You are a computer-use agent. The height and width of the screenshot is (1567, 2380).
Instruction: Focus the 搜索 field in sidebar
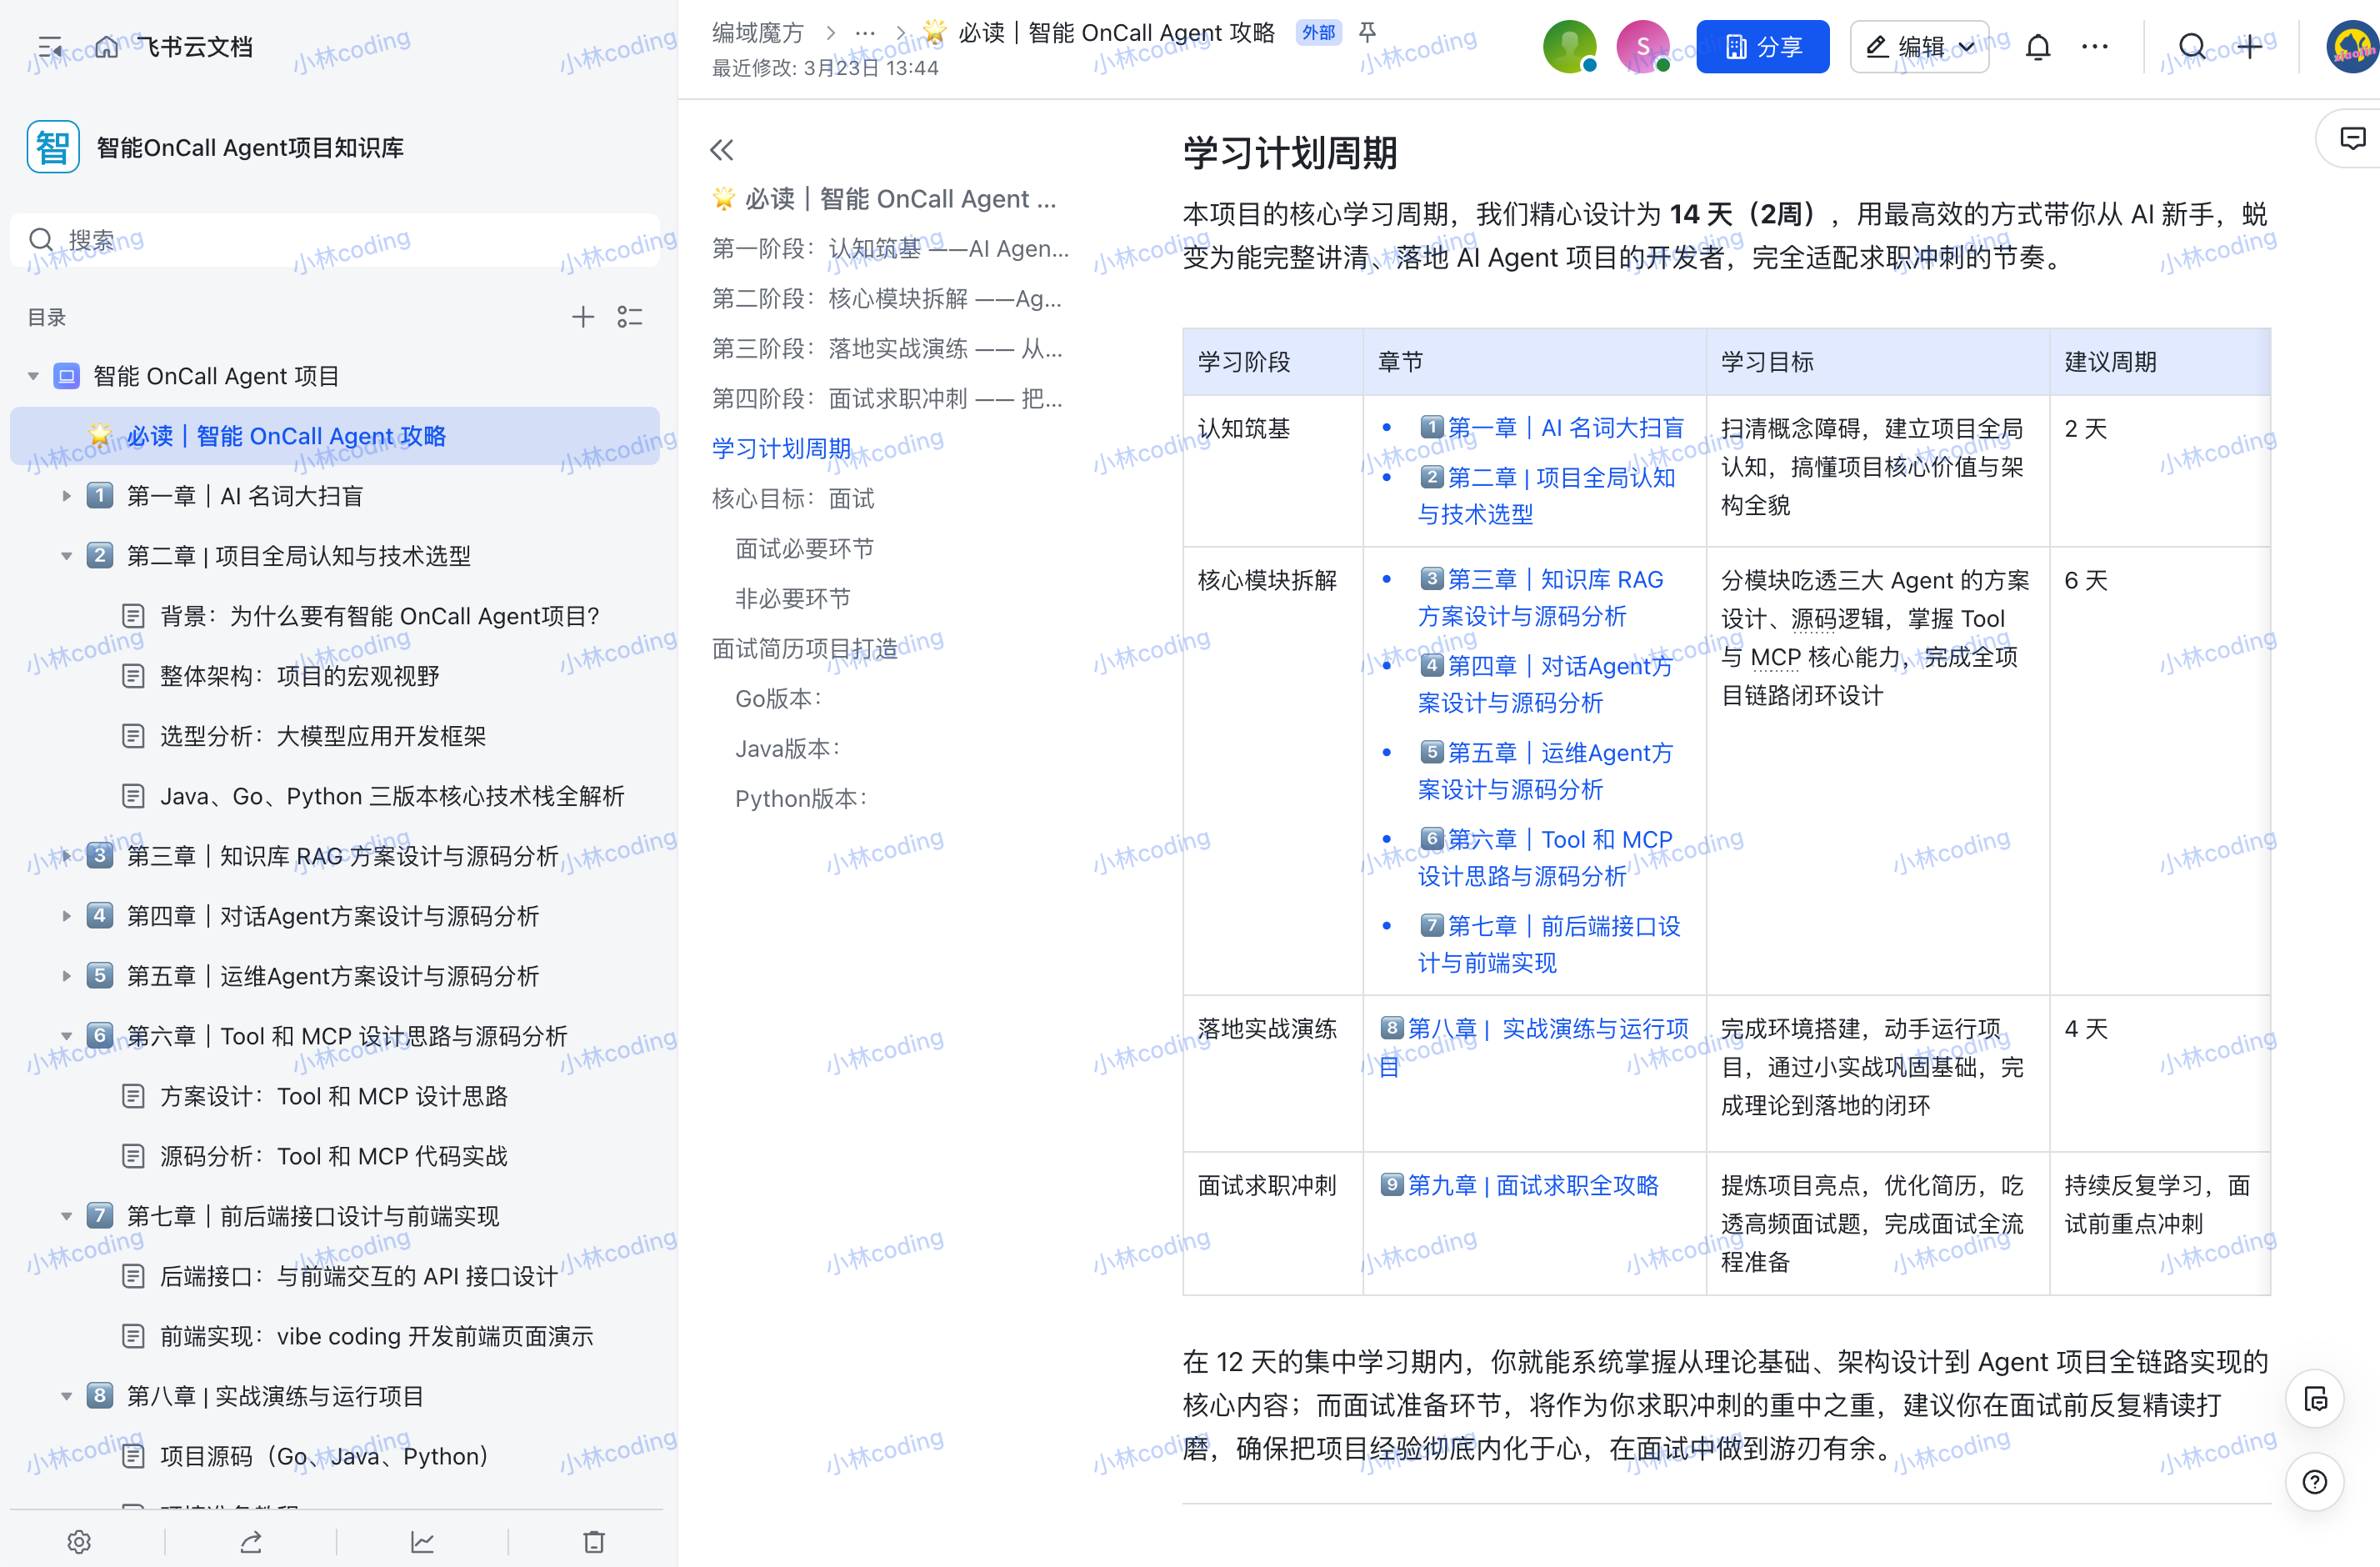pos(335,240)
